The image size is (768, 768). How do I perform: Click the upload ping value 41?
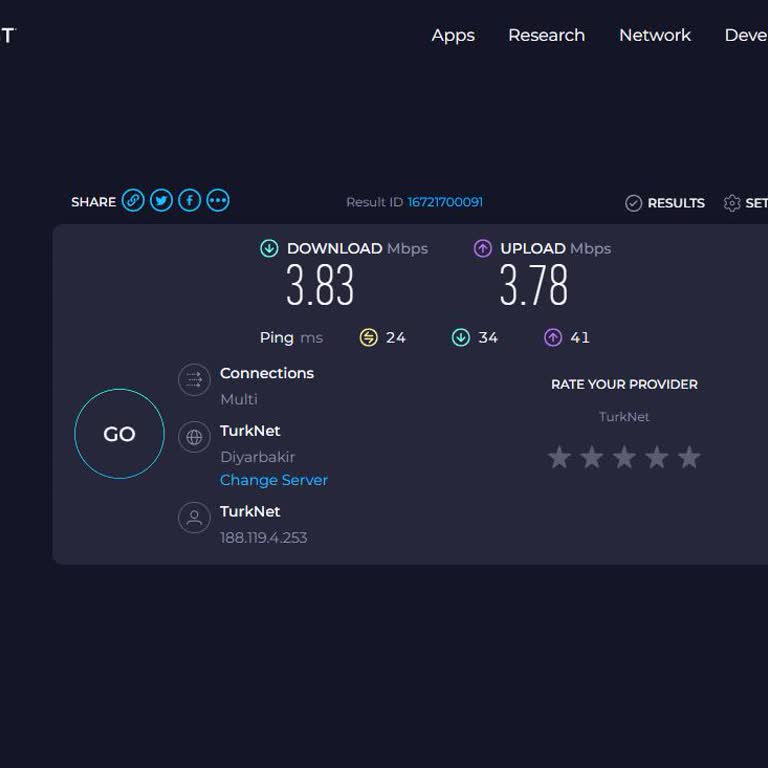(x=580, y=337)
